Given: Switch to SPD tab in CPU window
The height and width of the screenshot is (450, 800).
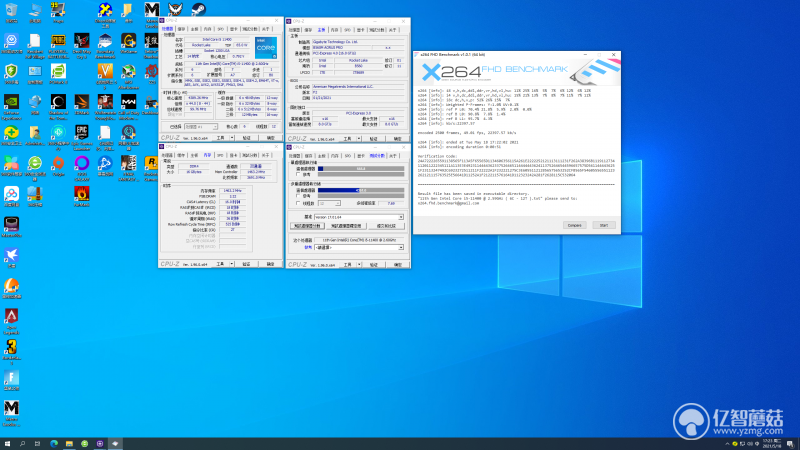Looking at the screenshot, I should (x=220, y=29).
